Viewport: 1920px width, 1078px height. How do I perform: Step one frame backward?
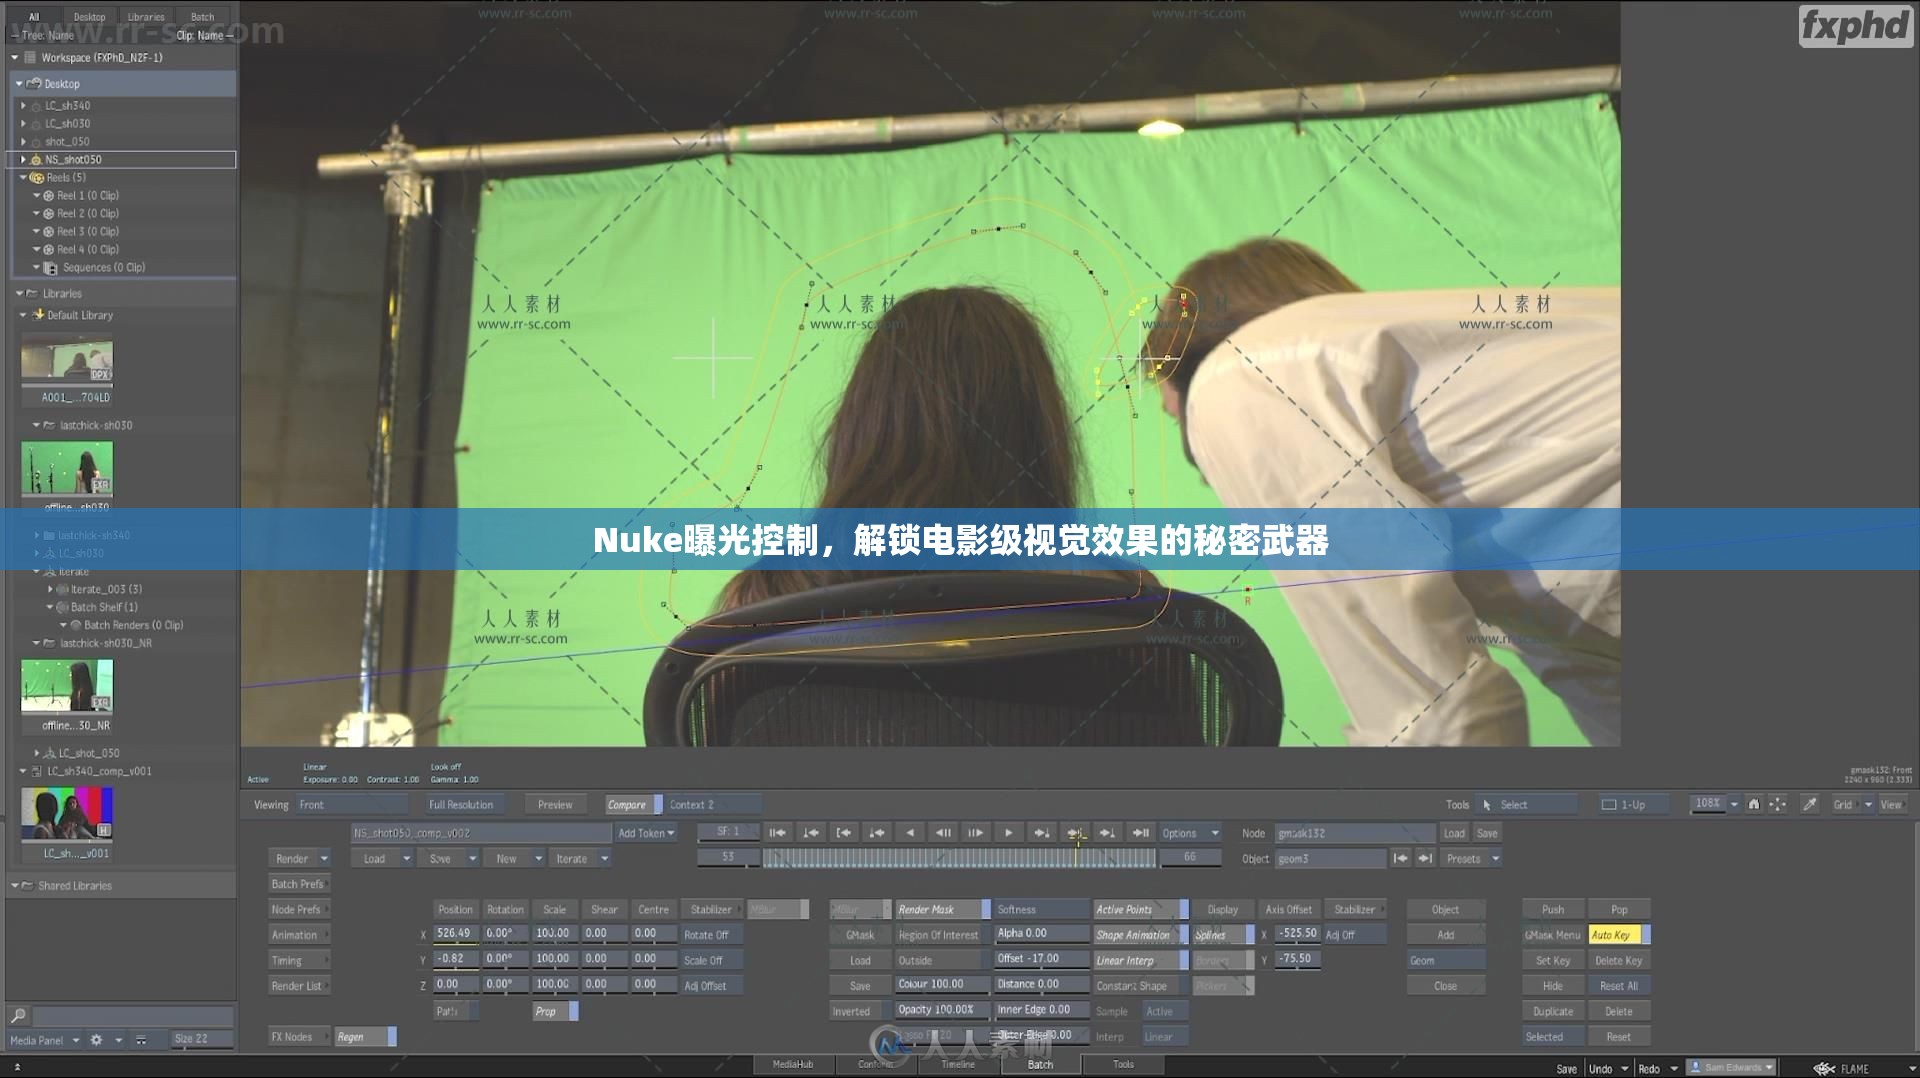942,832
